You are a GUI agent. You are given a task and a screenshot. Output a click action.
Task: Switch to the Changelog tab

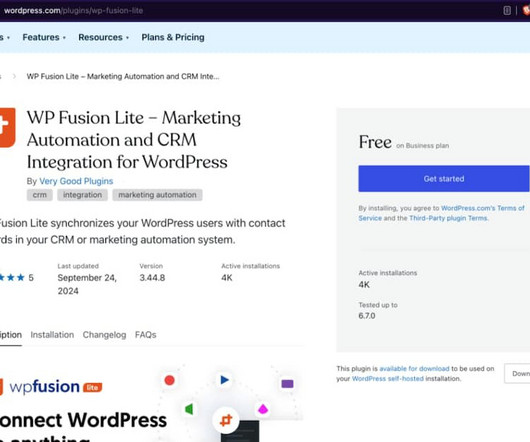[104, 335]
